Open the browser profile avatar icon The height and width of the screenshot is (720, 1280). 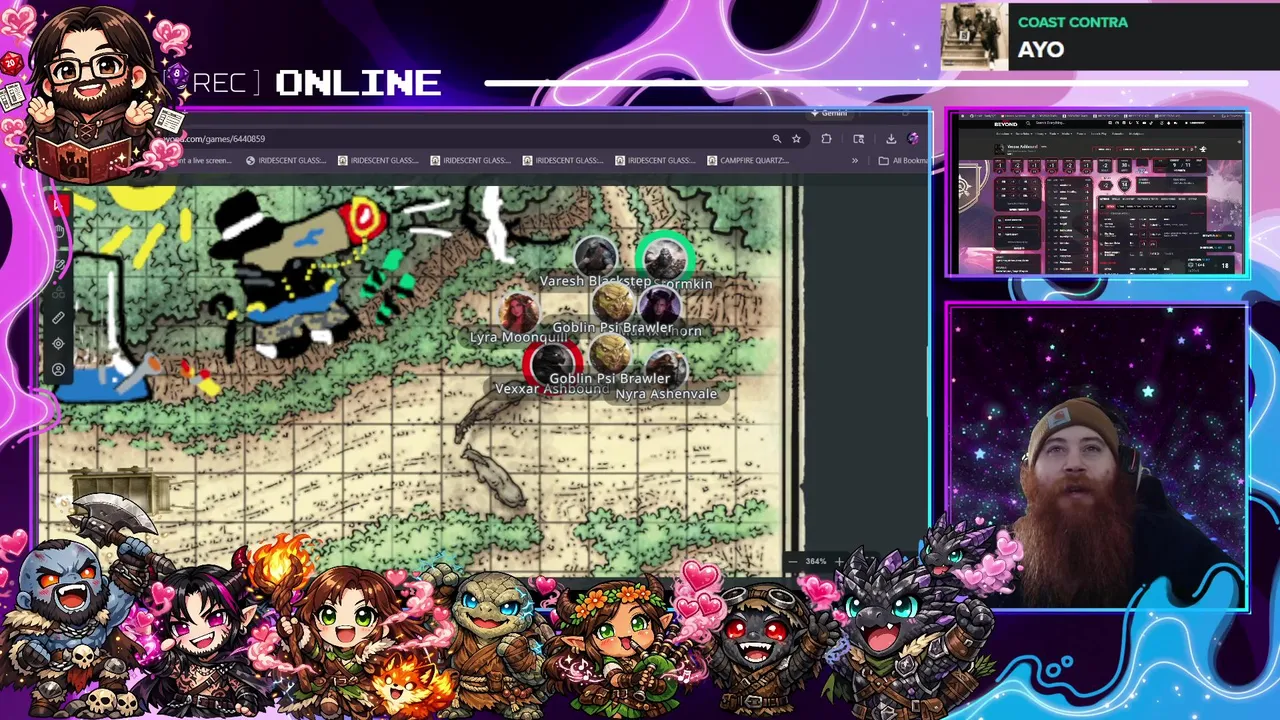pos(913,138)
